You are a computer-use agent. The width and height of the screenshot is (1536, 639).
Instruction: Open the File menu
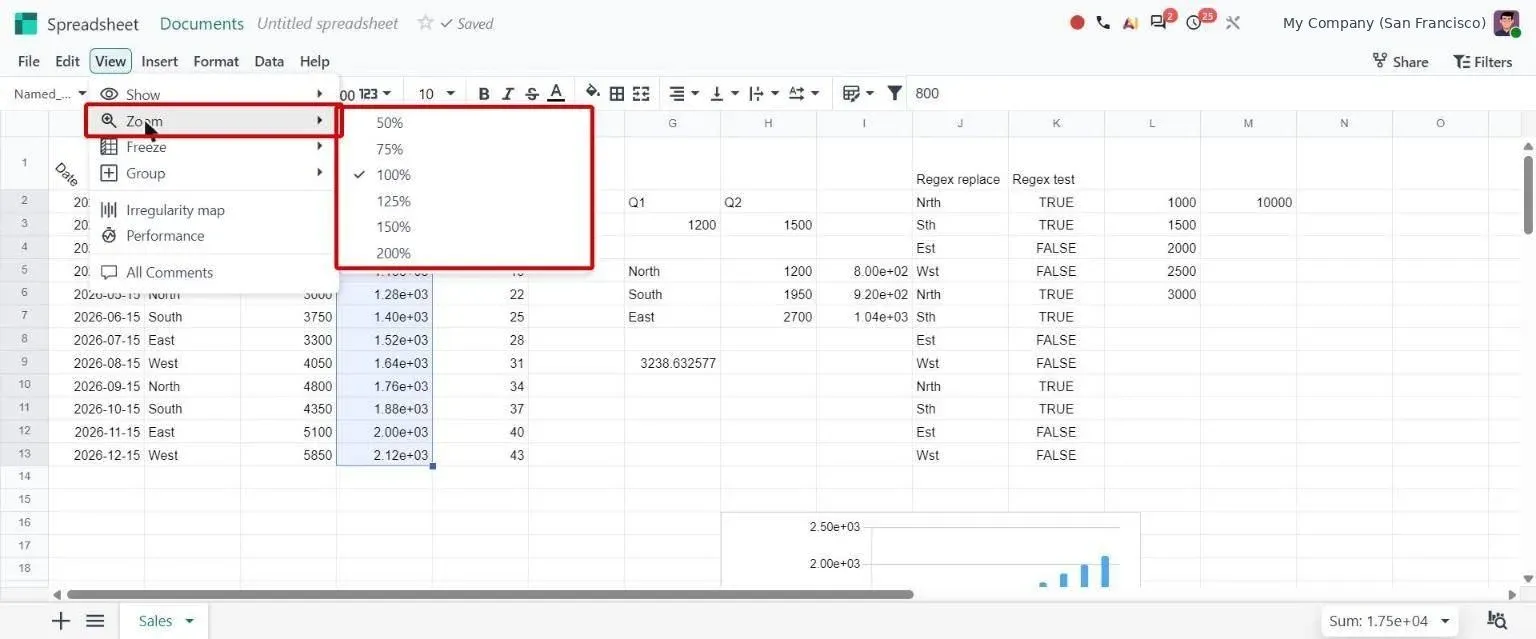tap(29, 61)
